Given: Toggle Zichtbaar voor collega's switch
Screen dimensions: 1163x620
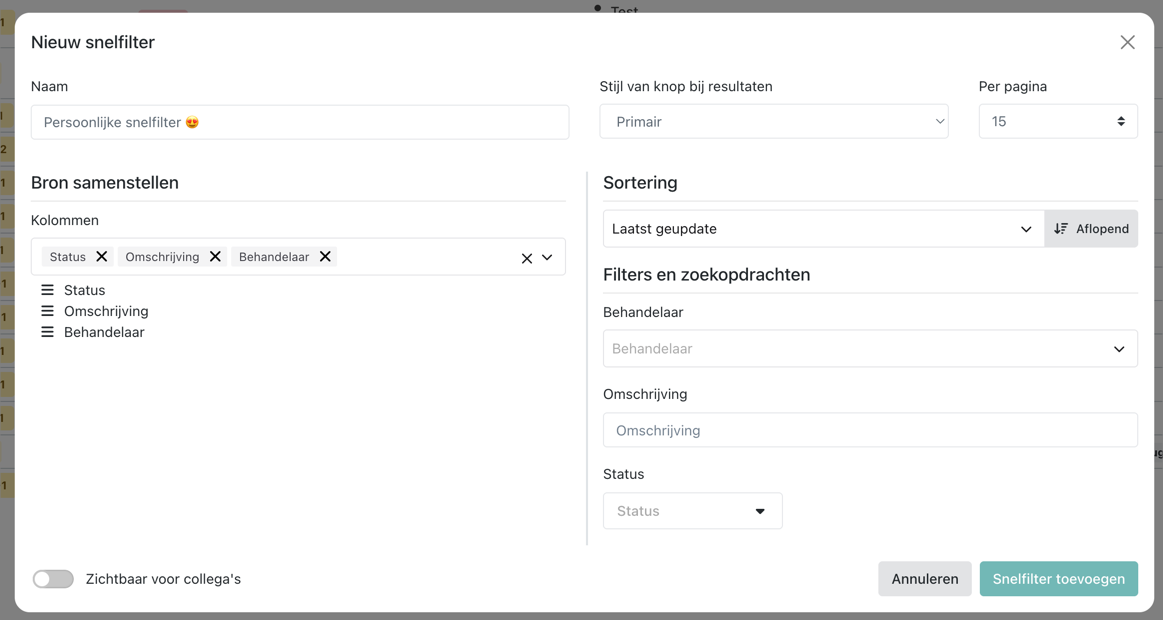Looking at the screenshot, I should click(x=53, y=579).
